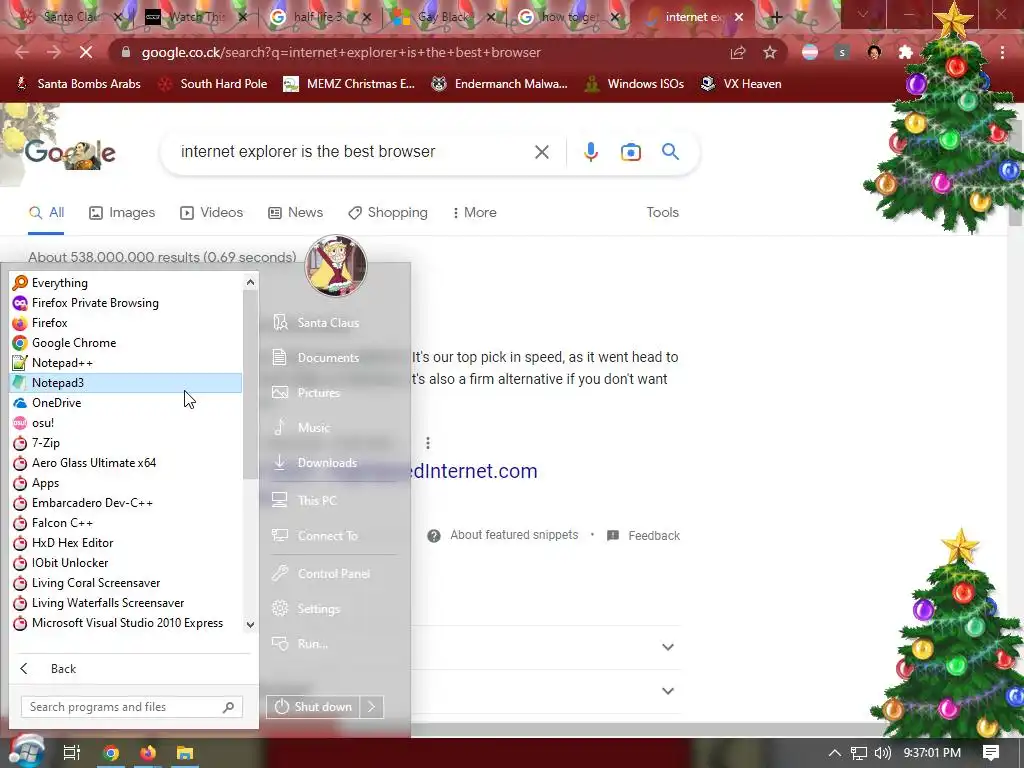Expand Living Coral Screensaver folder
Image resolution: width=1024 pixels, height=768 pixels.
125,583
